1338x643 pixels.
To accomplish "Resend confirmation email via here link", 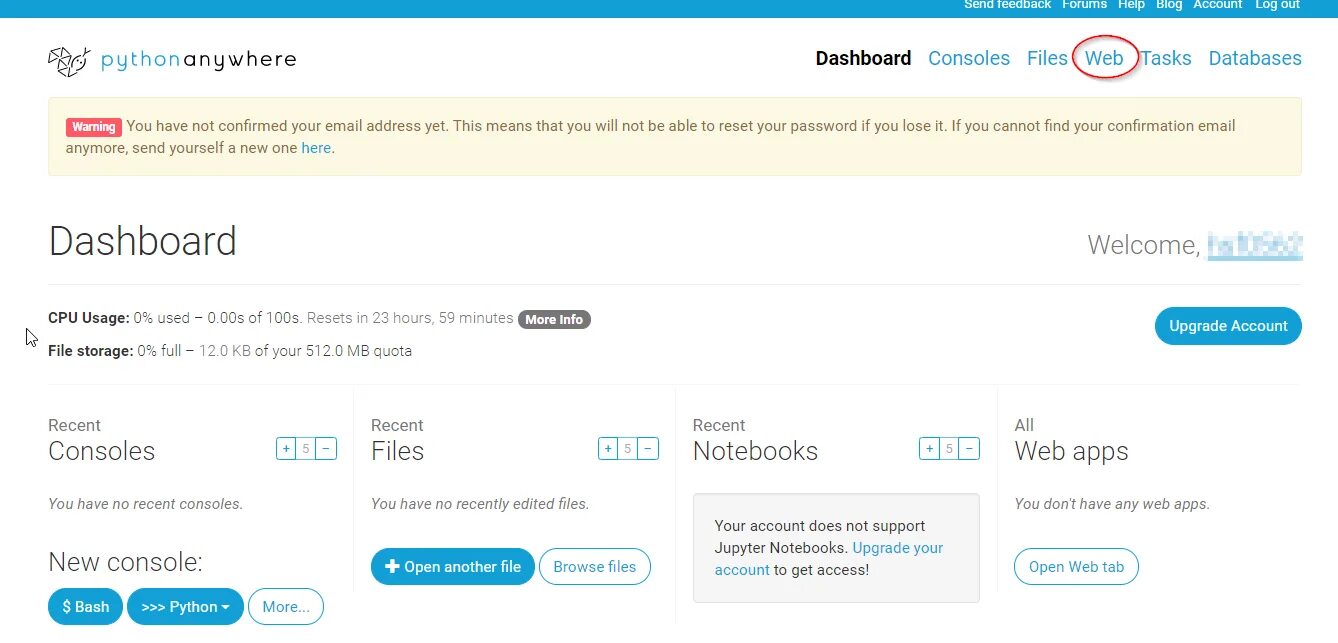I will point(316,148).
